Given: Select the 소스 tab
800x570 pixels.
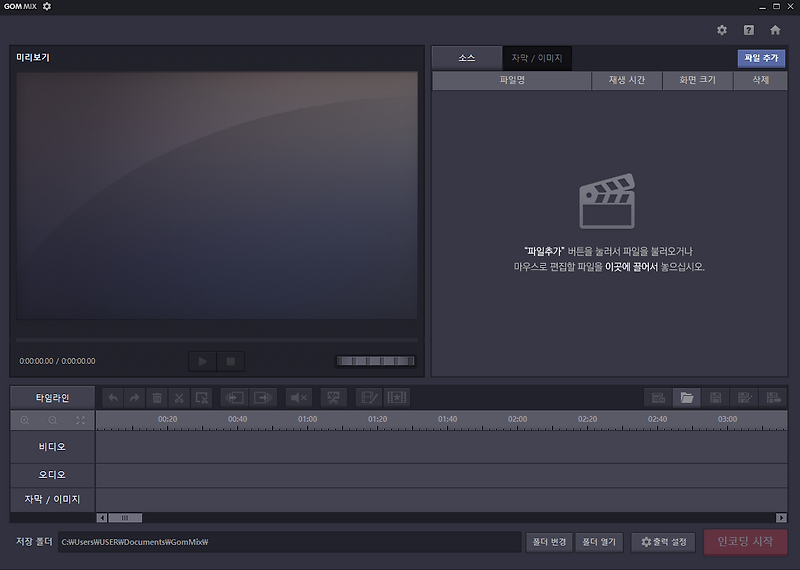Looking at the screenshot, I should click(x=467, y=58).
